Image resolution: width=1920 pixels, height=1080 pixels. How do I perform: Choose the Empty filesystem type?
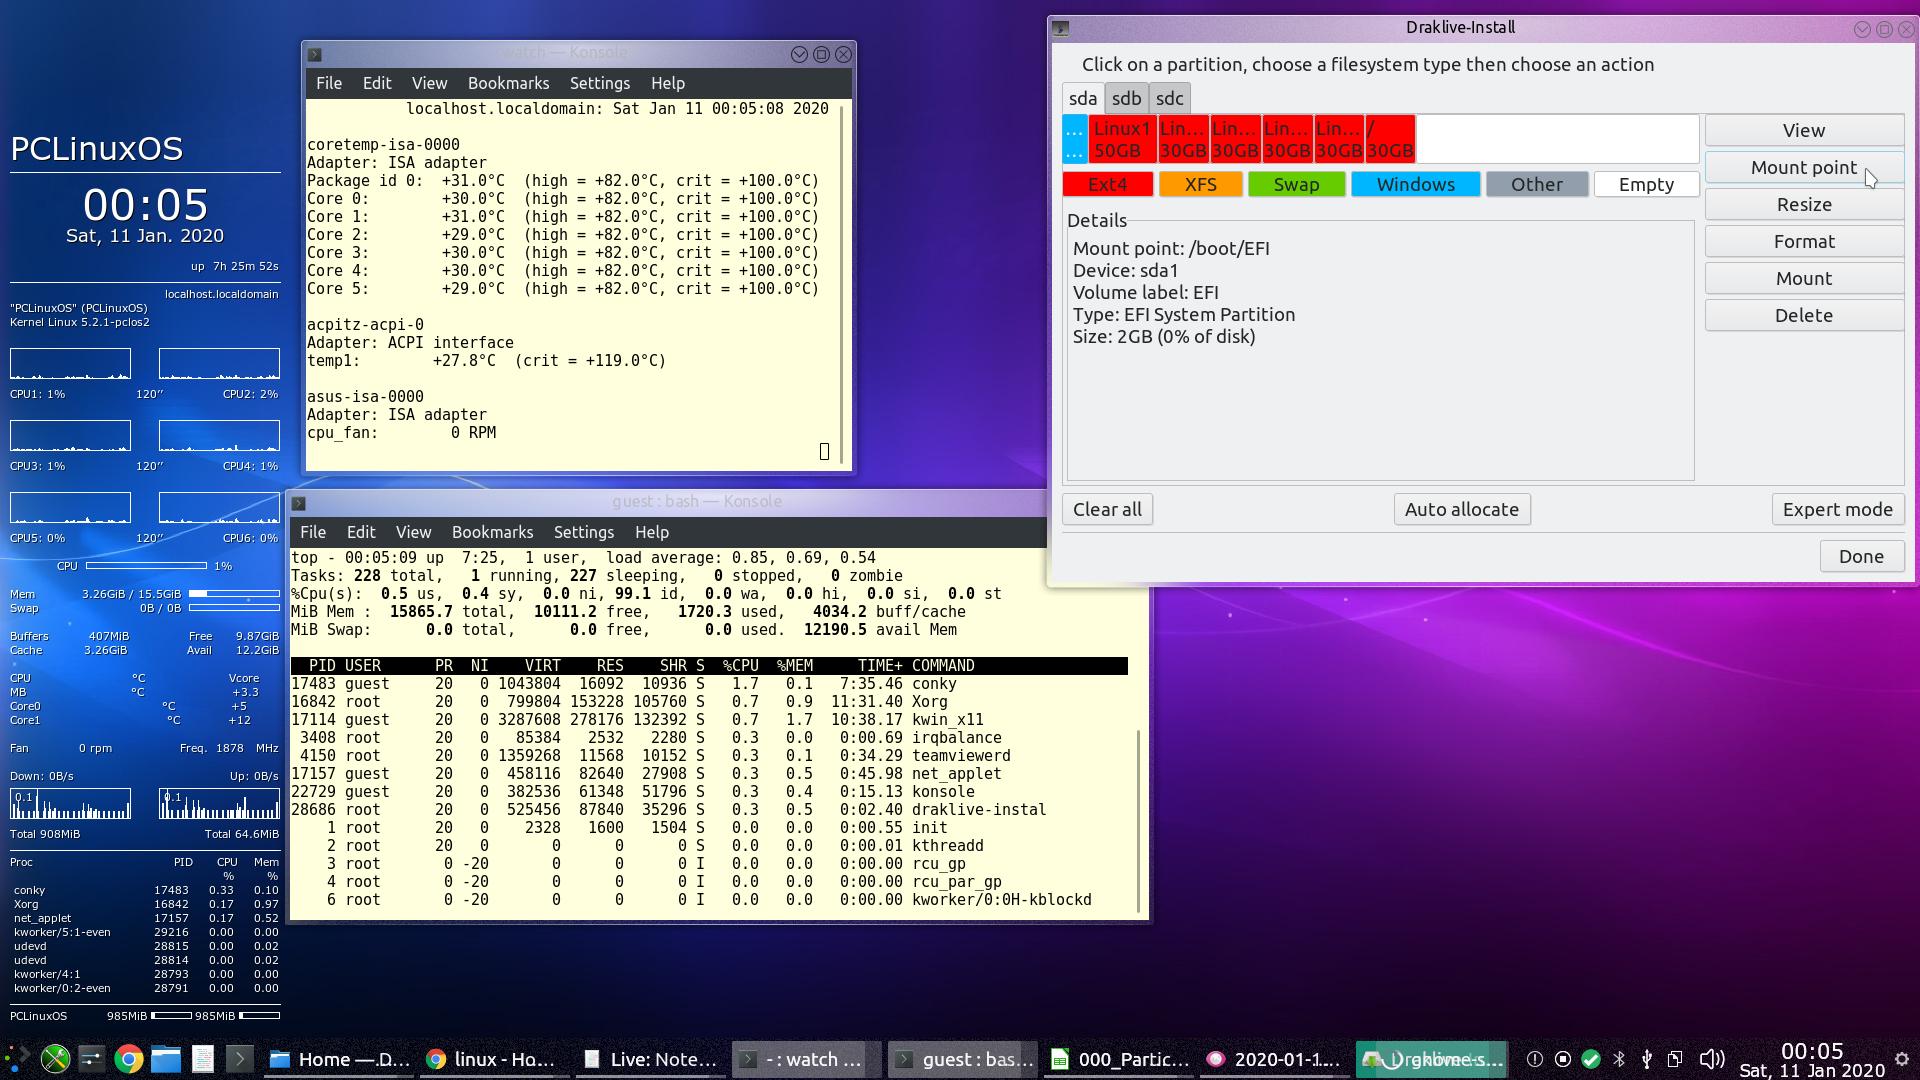pos(1646,184)
